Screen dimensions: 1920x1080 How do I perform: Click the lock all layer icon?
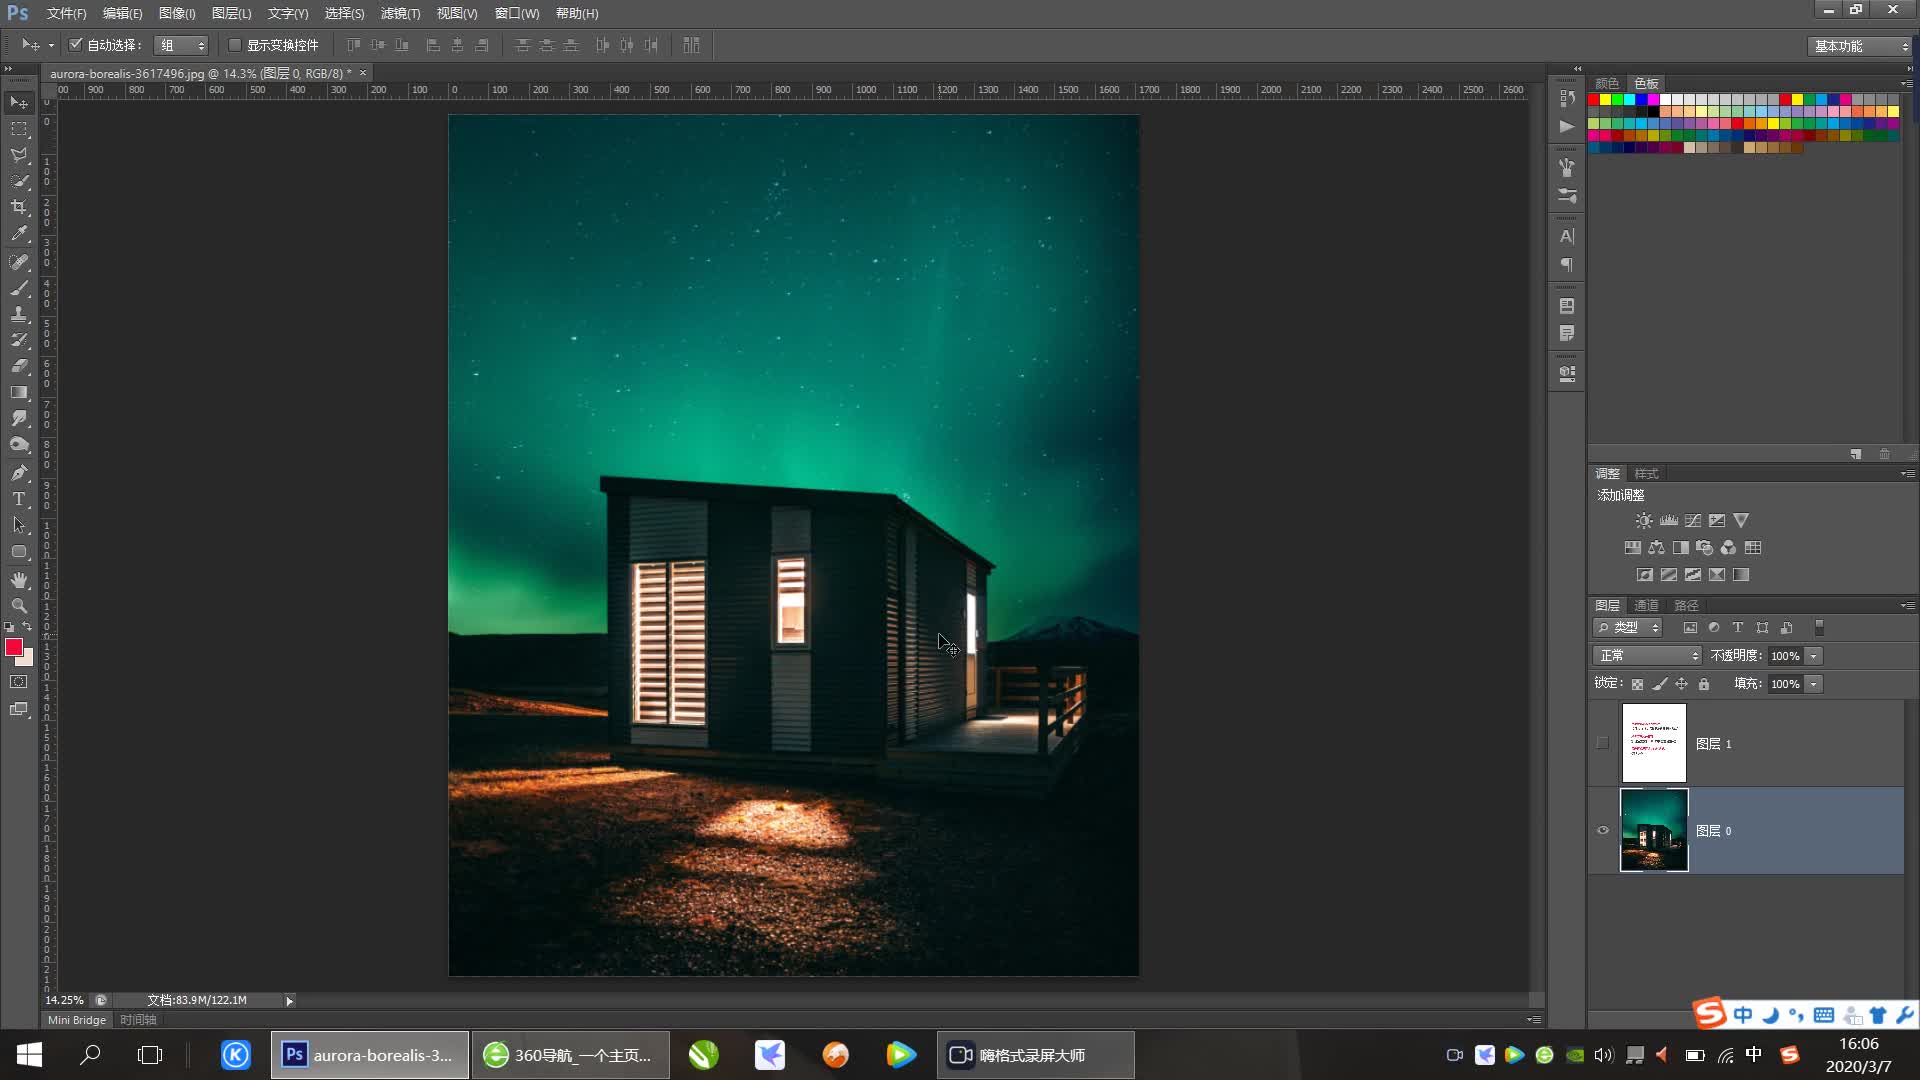click(1704, 684)
